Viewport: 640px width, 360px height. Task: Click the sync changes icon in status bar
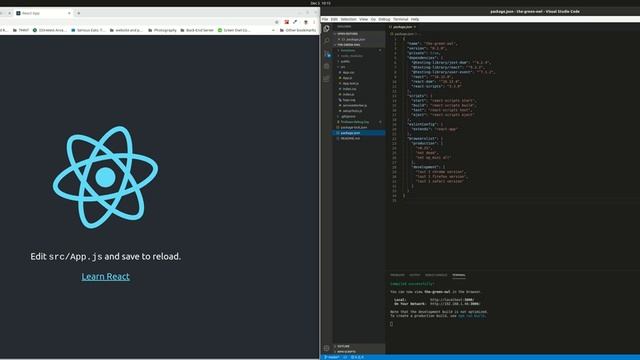click(x=345, y=357)
